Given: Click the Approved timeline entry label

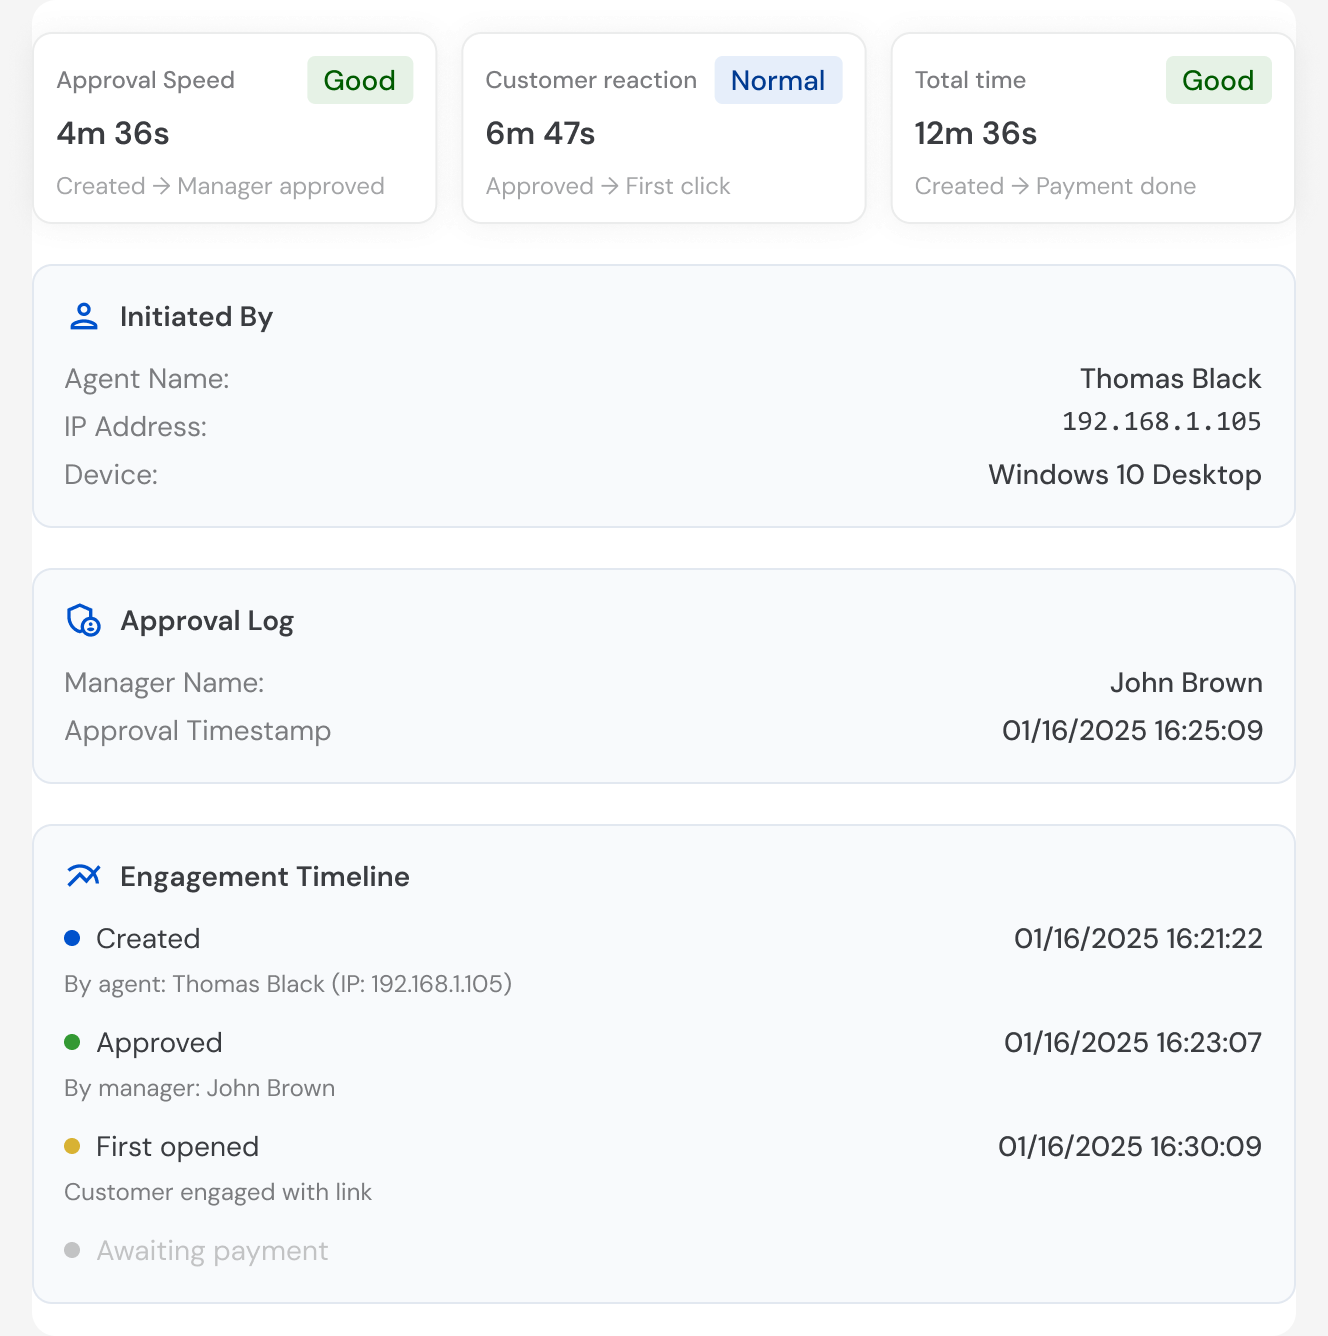Looking at the screenshot, I should pyautogui.click(x=159, y=1043).
